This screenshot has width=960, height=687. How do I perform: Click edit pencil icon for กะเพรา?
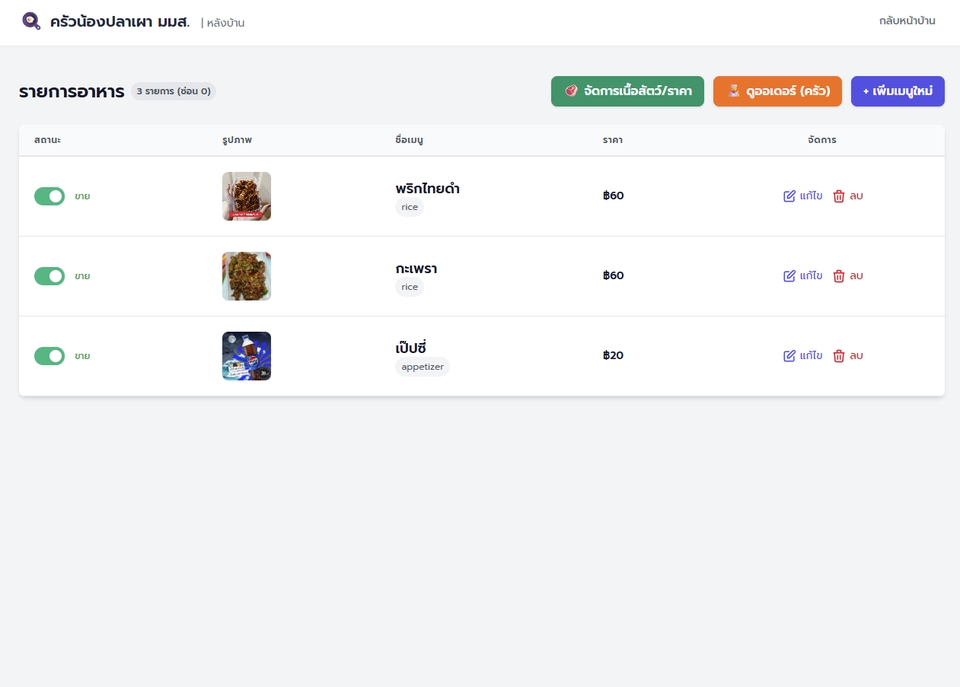pyautogui.click(x=789, y=276)
